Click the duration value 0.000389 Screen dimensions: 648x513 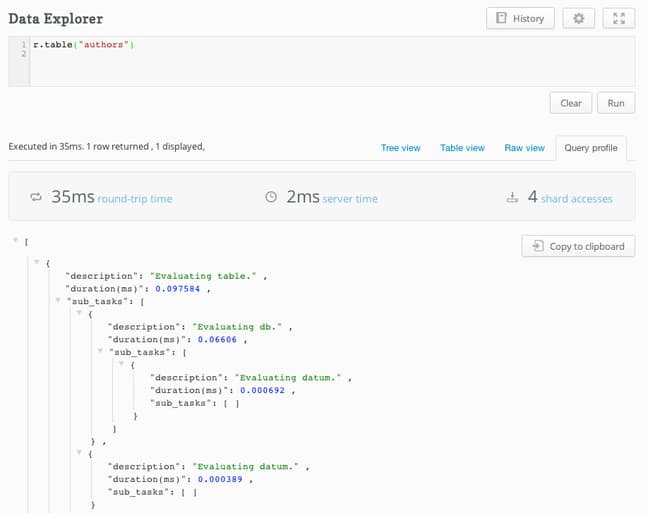(x=220, y=480)
